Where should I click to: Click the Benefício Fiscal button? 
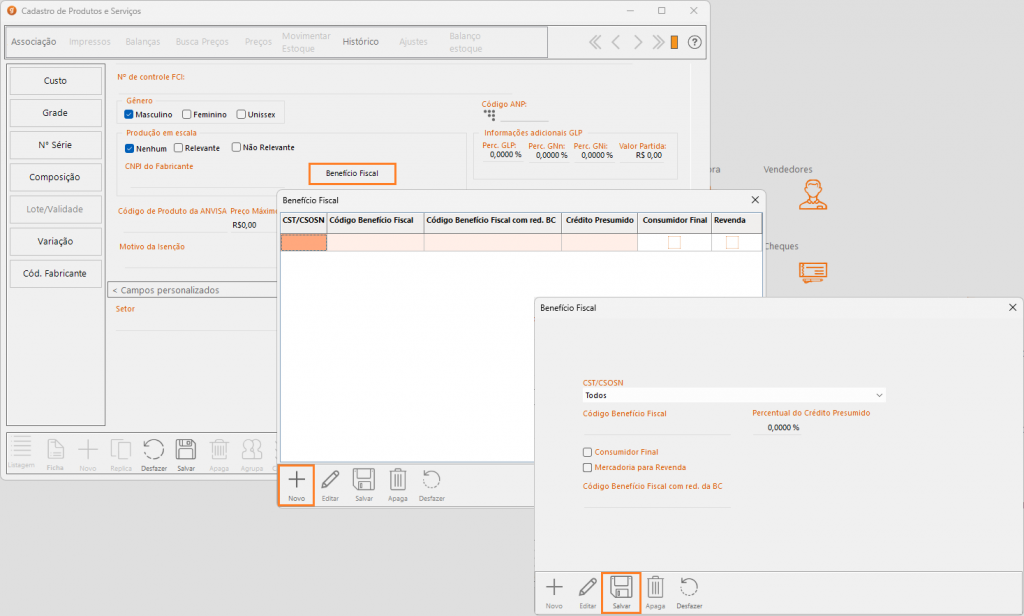coord(352,174)
